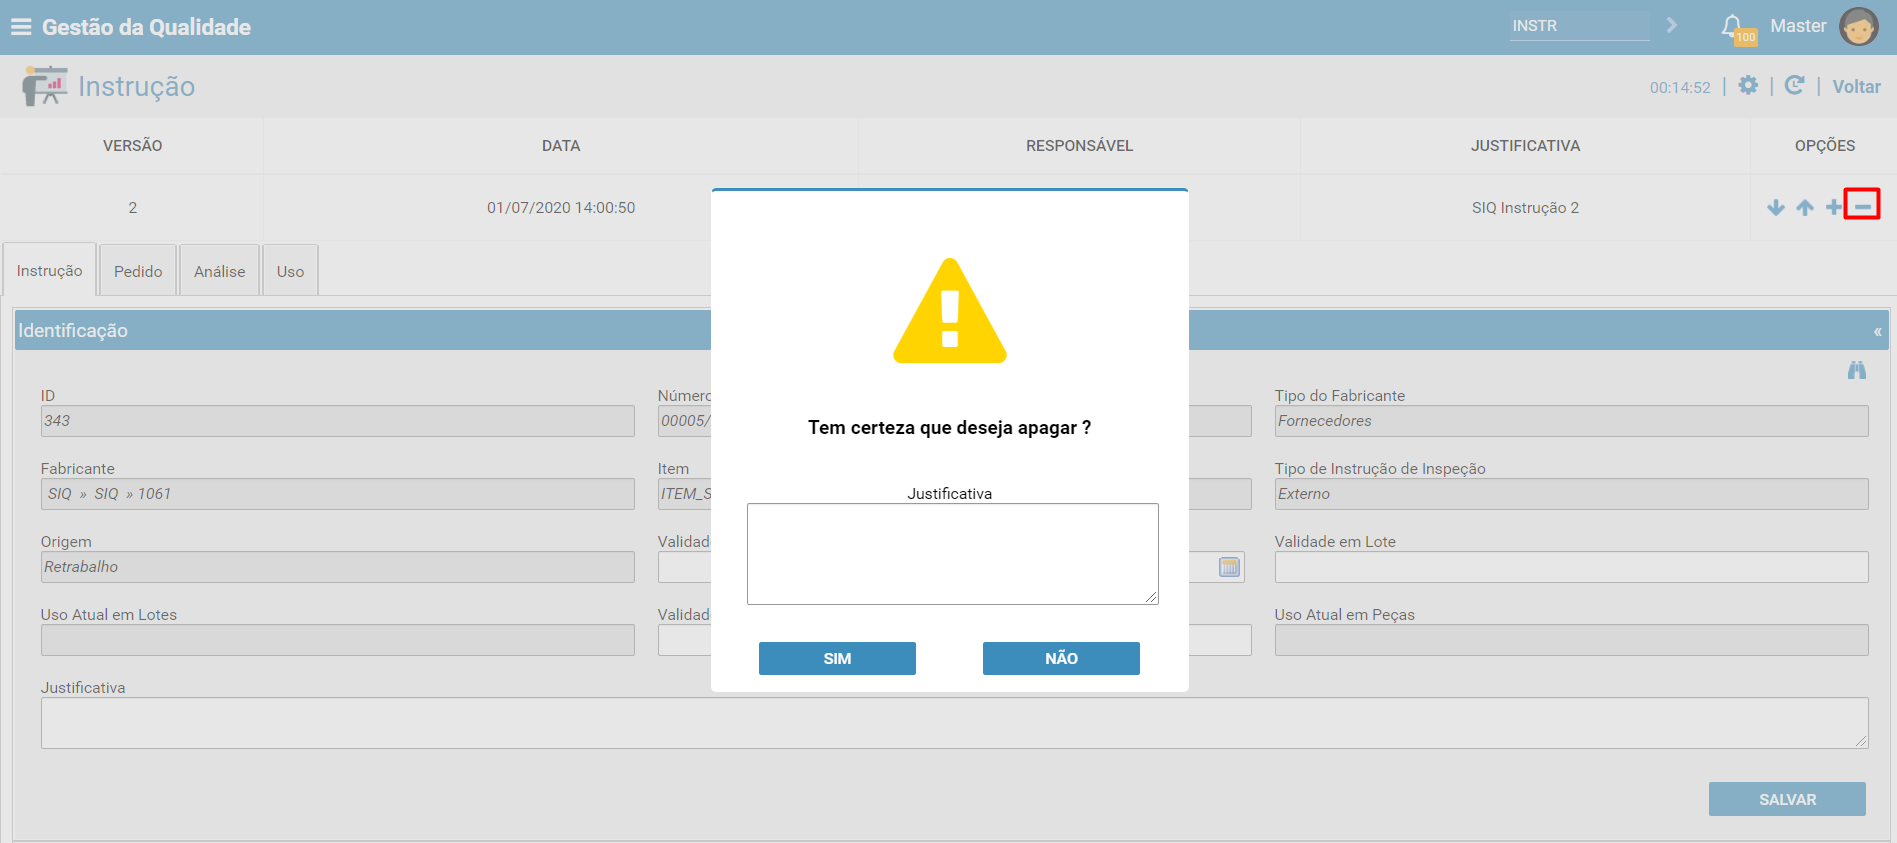This screenshot has width=1897, height=843.
Task: Open the hamburger menu next to Gestão da Qualidade
Action: click(21, 27)
